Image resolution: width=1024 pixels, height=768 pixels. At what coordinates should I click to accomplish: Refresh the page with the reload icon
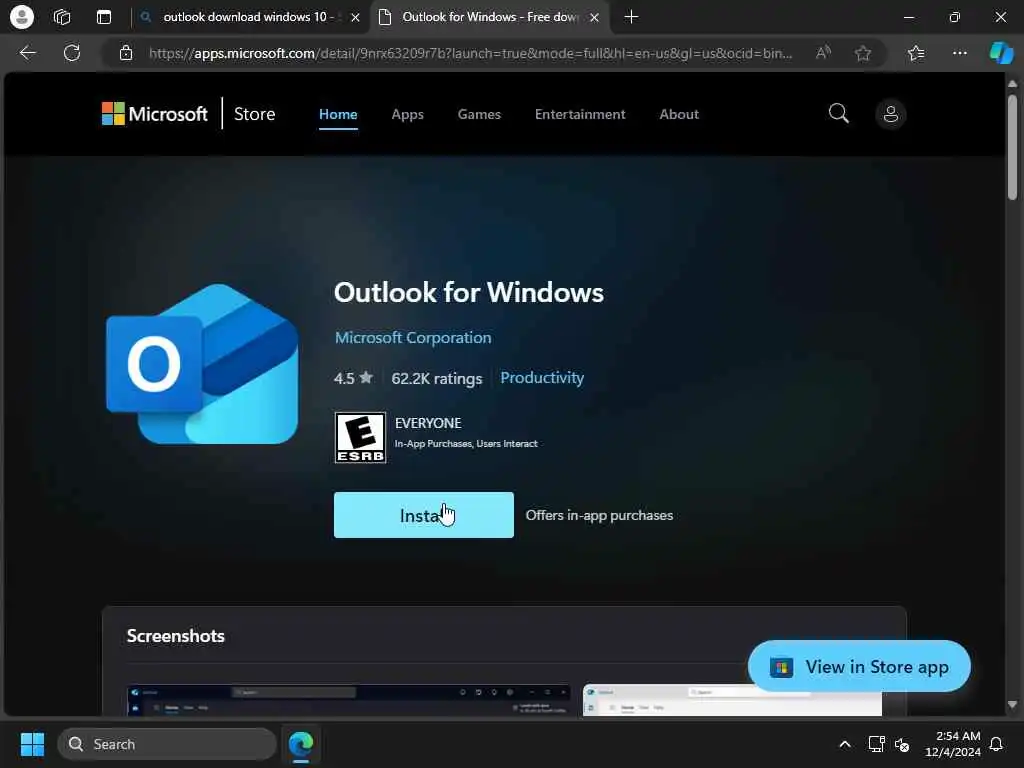pos(72,53)
